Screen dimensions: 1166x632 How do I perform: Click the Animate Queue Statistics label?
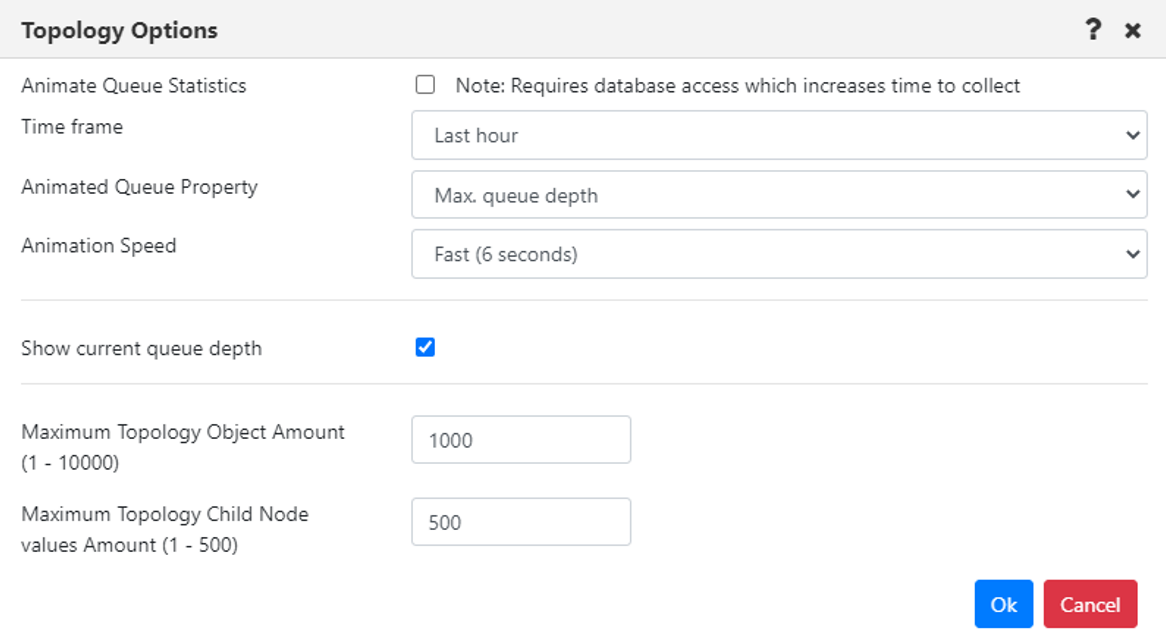(x=134, y=86)
